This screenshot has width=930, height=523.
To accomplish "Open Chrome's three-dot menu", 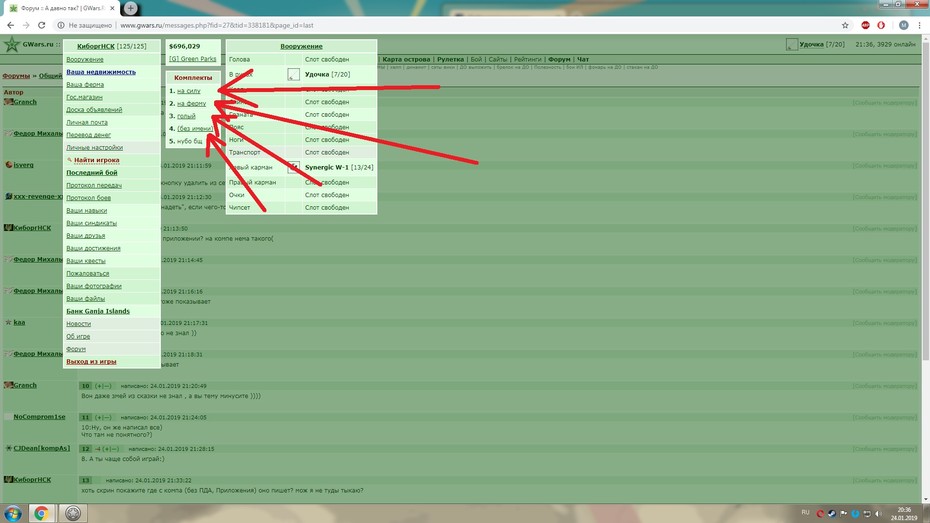I will click(920, 25).
